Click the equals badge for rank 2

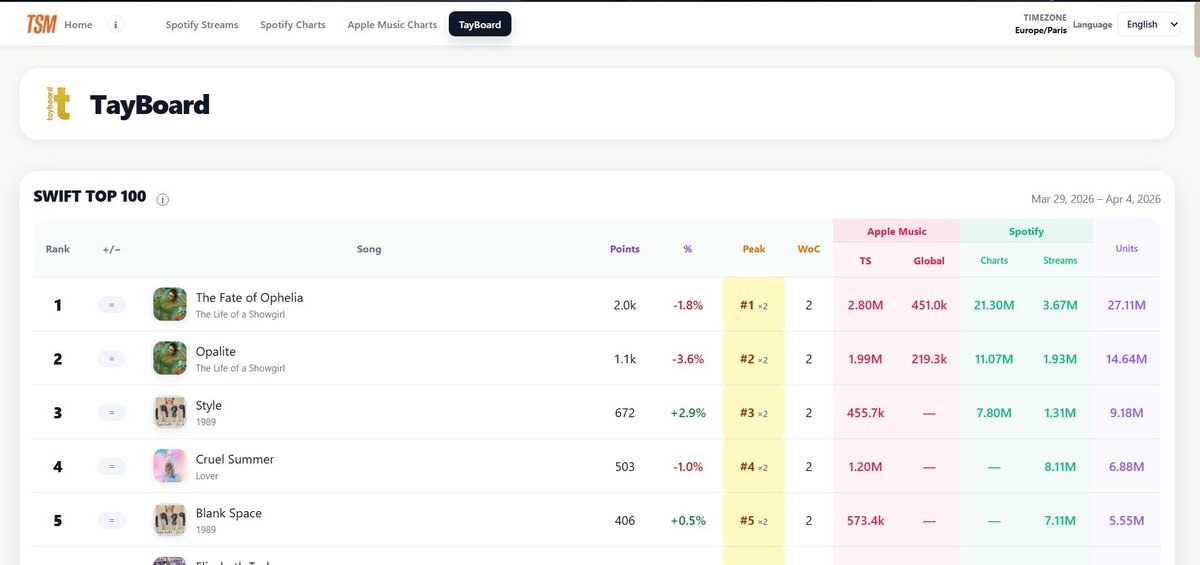(112, 359)
